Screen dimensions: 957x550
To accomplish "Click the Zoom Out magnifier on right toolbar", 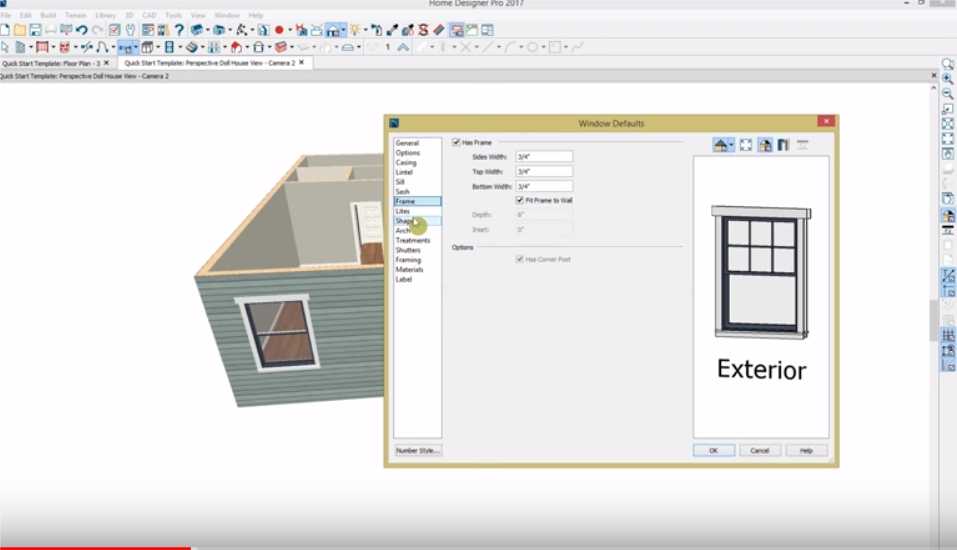I will (x=947, y=94).
